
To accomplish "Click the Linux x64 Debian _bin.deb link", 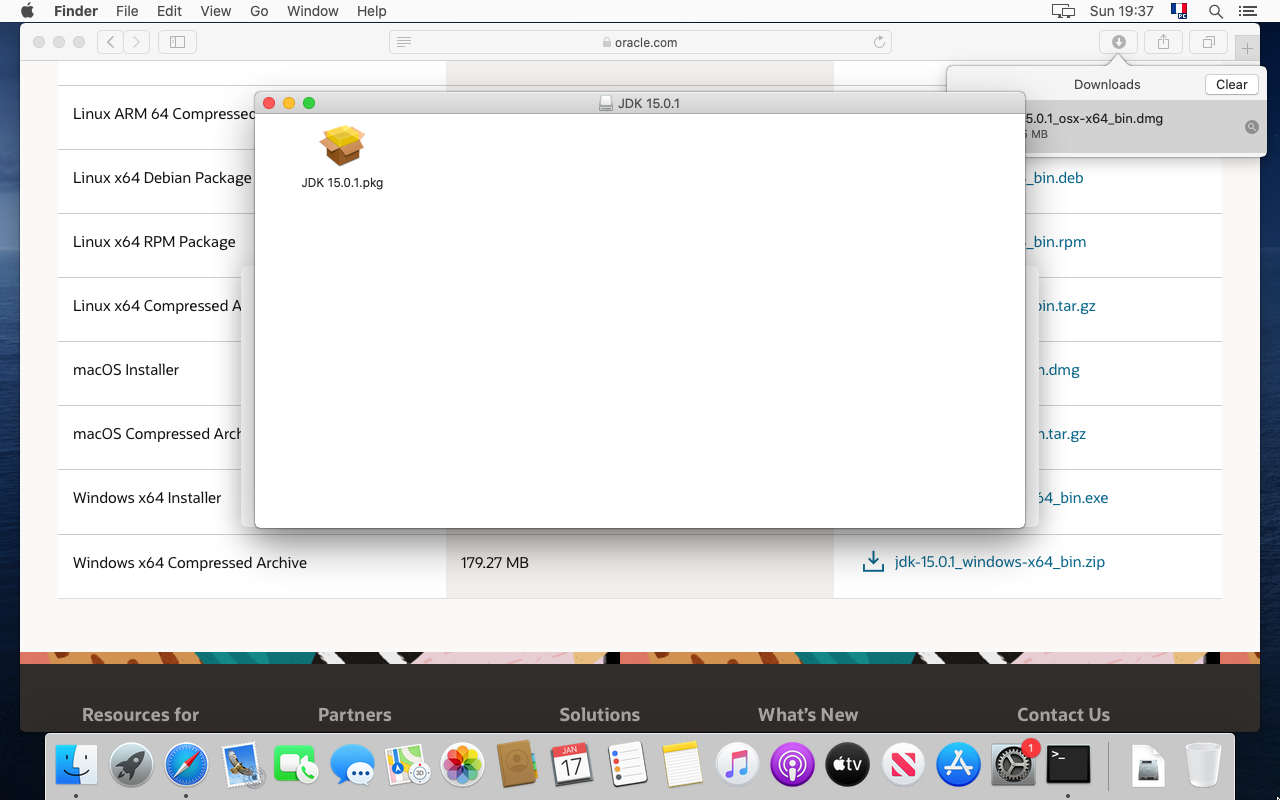I will pyautogui.click(x=1055, y=178).
